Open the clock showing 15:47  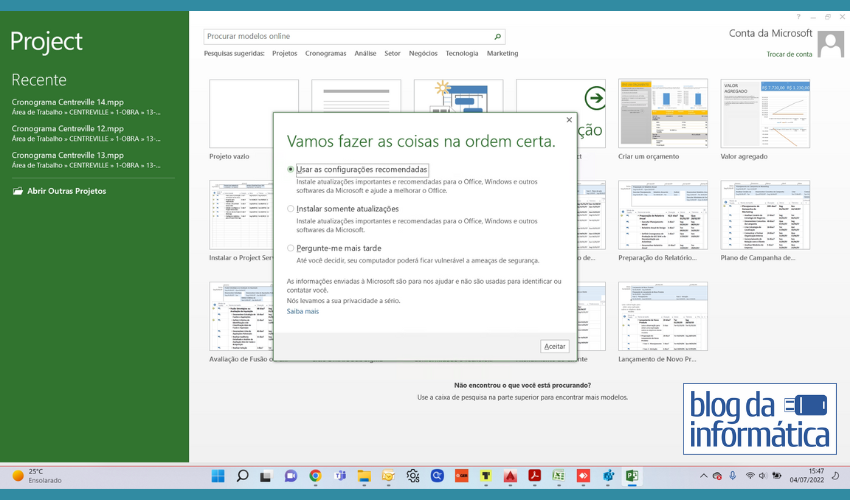point(807,476)
